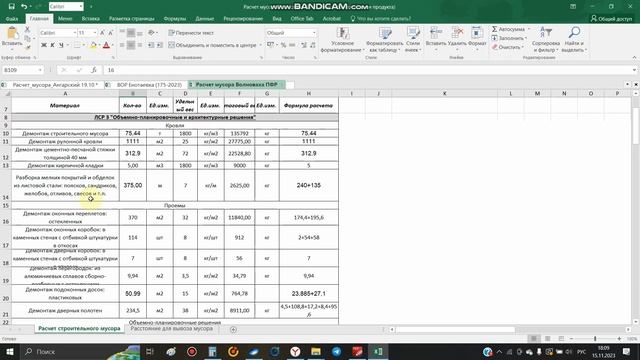640x360 pixels.
Task: Toggle align text left
Action: point(122,45)
